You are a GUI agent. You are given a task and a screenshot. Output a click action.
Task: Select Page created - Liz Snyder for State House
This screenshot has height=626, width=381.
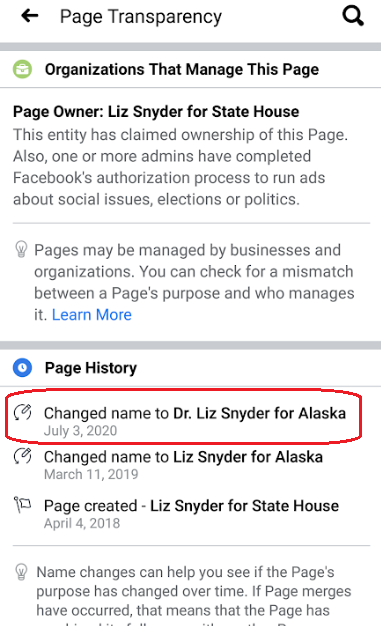191,506
